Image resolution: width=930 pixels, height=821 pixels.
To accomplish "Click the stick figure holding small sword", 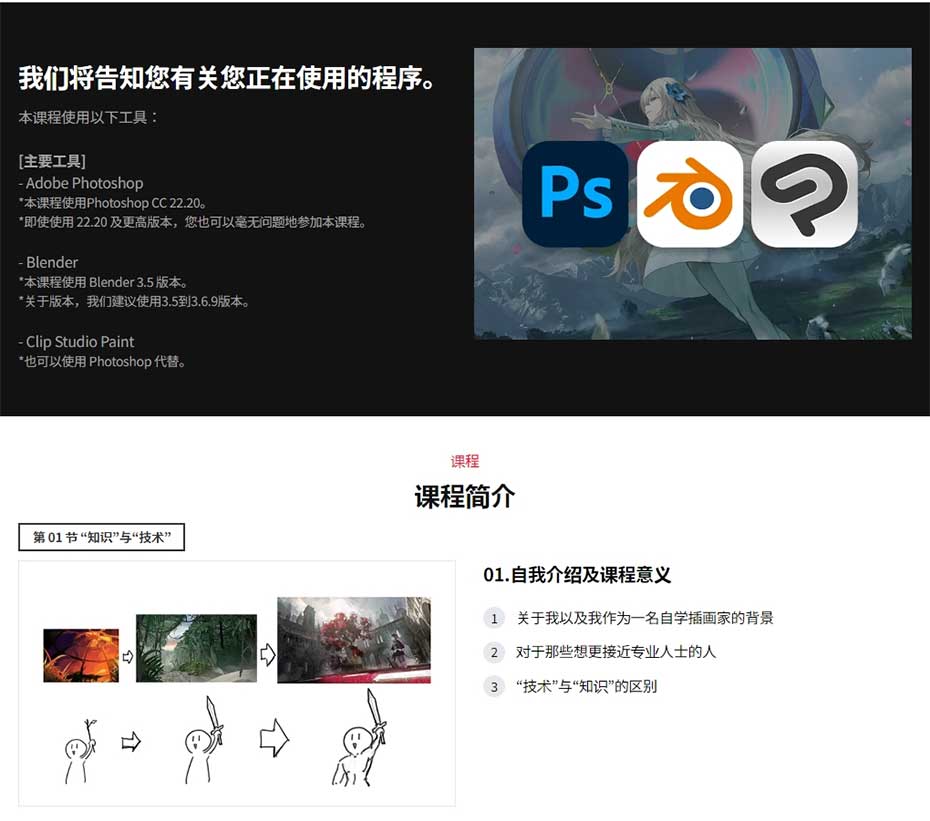I will [x=203, y=740].
